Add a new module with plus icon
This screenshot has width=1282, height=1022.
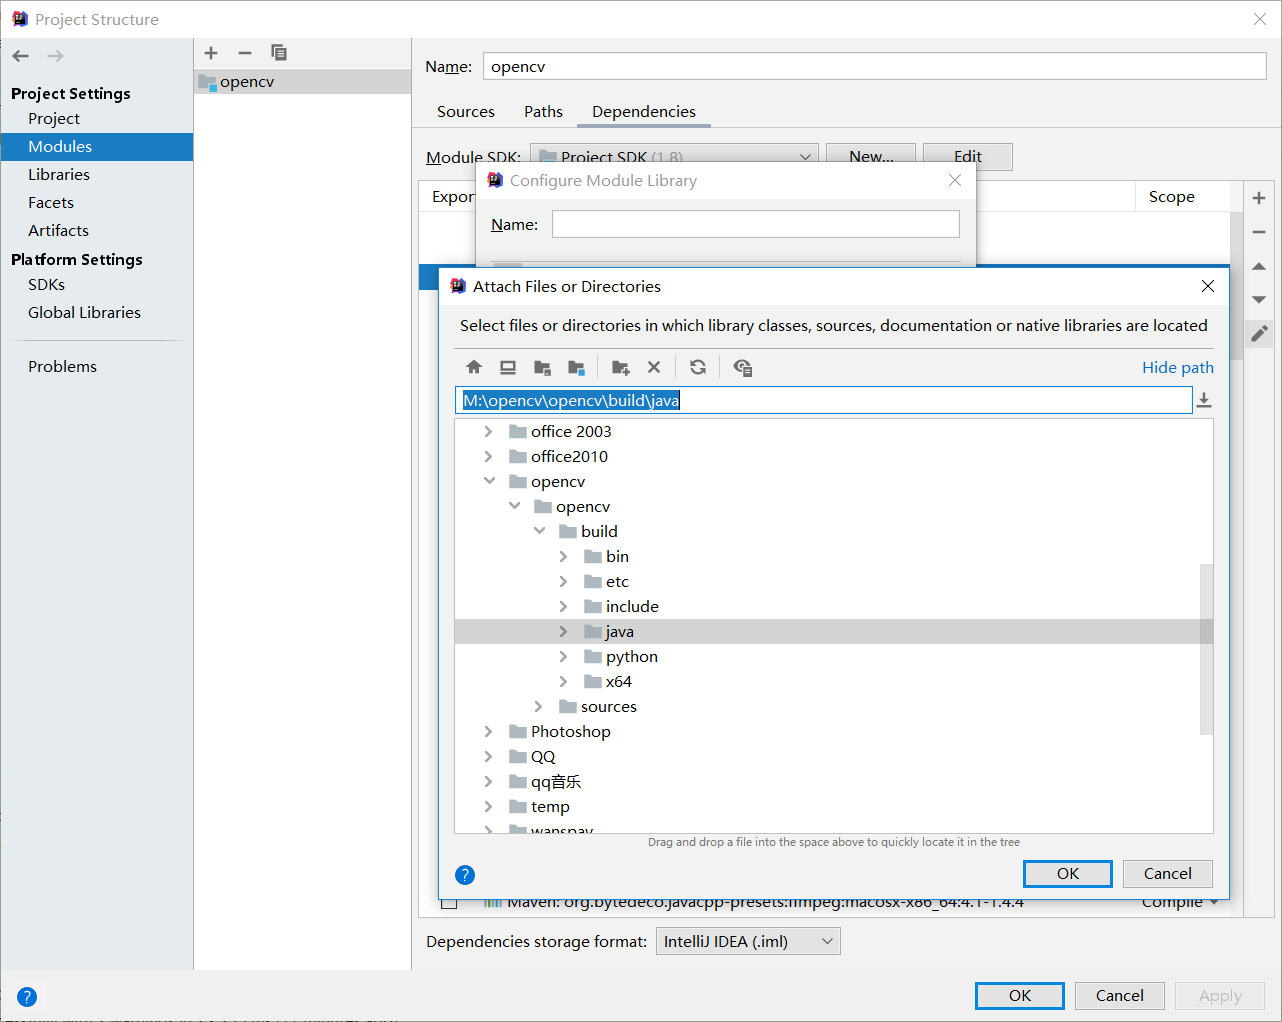click(x=211, y=53)
